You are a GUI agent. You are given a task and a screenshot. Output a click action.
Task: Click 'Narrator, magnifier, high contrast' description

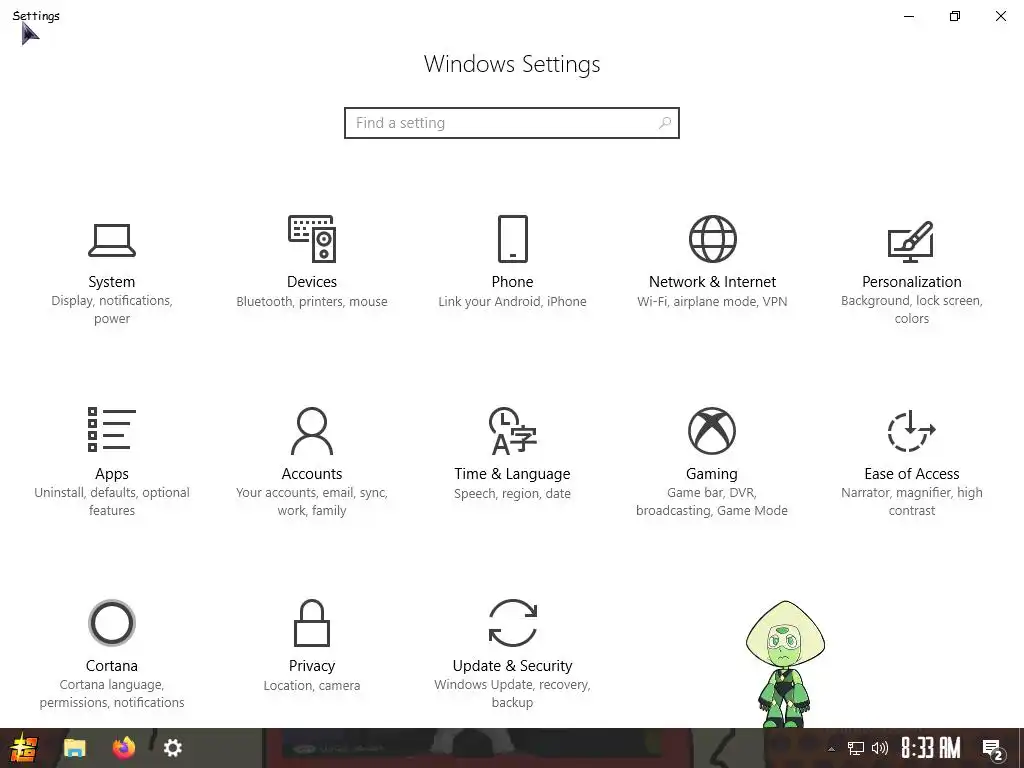click(912, 502)
